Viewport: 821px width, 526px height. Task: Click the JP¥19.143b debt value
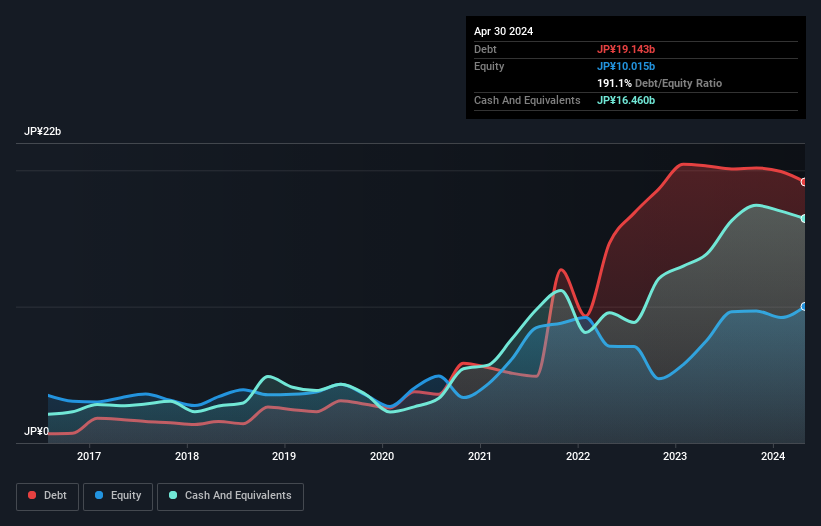point(626,49)
